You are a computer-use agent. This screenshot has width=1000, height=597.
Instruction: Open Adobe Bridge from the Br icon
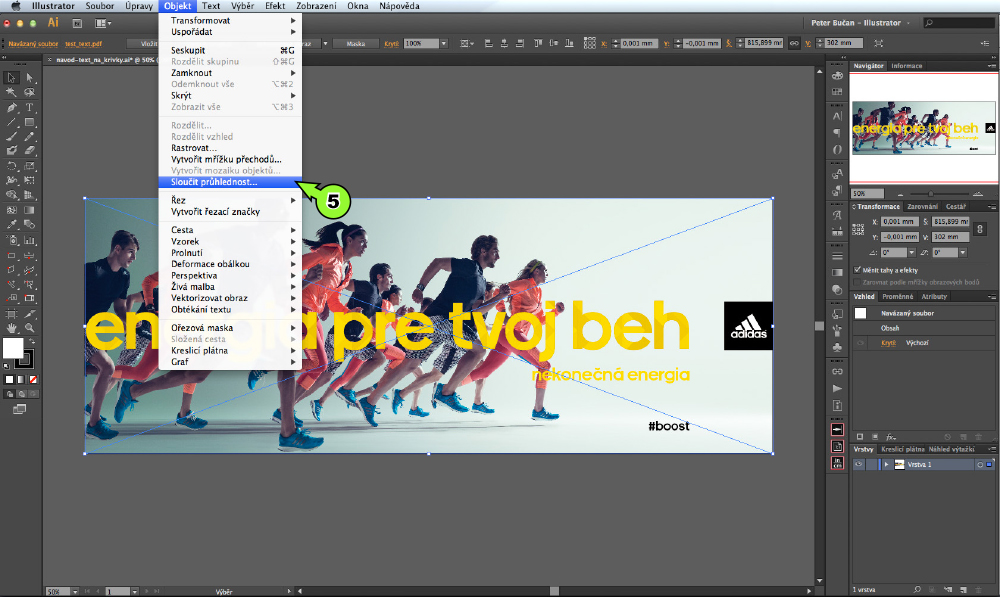[77, 23]
